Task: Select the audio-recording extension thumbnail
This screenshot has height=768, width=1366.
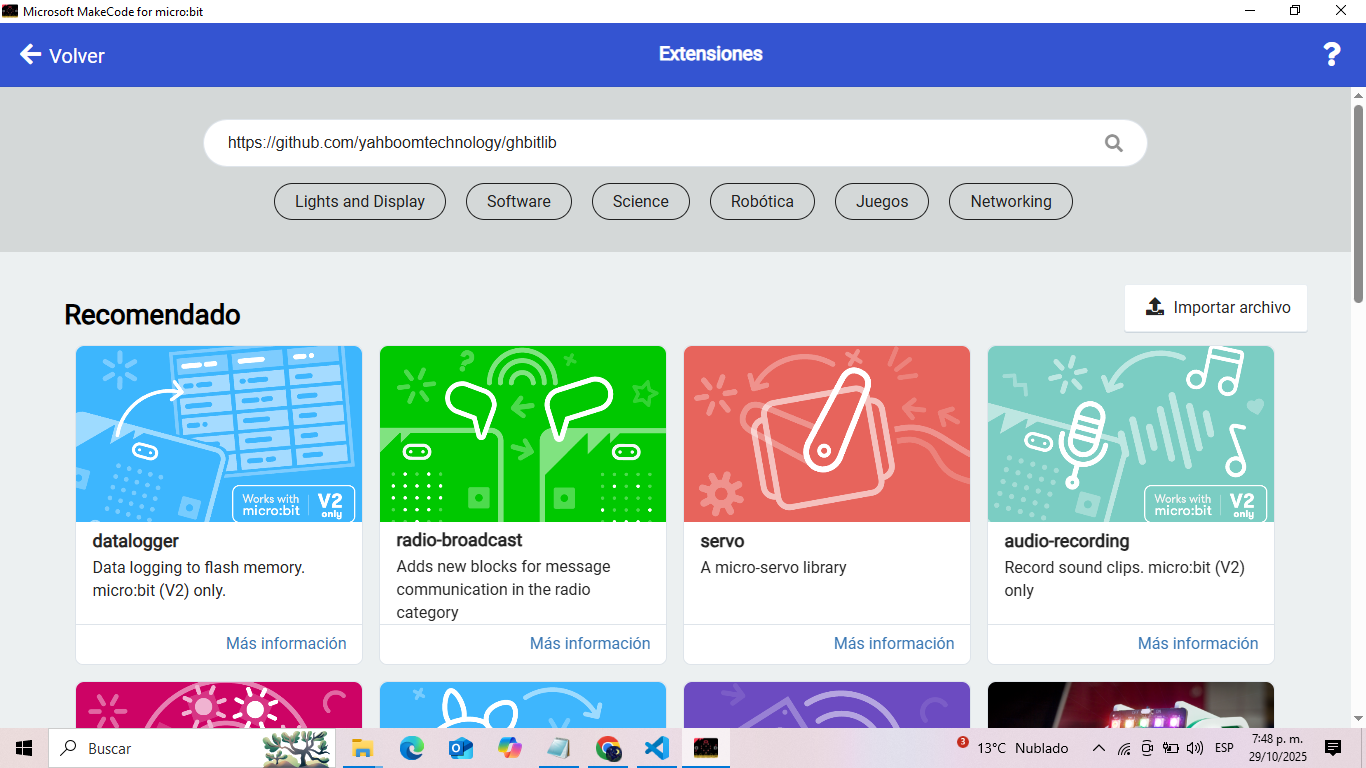Action: (1130, 434)
